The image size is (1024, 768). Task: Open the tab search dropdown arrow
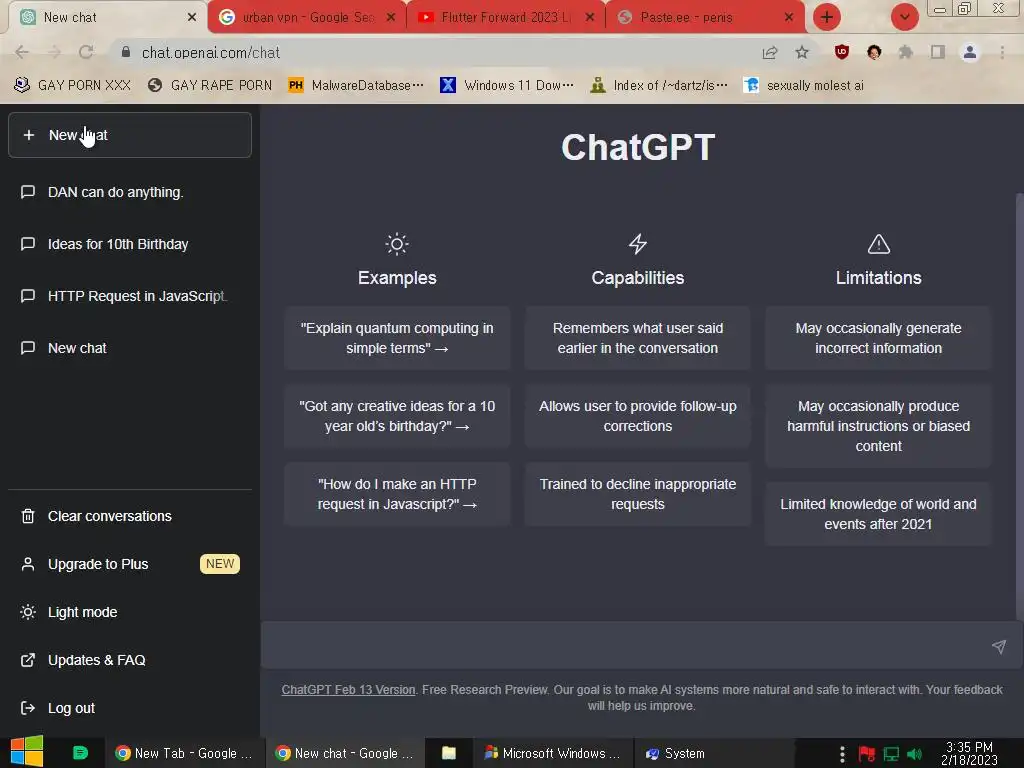click(x=904, y=18)
